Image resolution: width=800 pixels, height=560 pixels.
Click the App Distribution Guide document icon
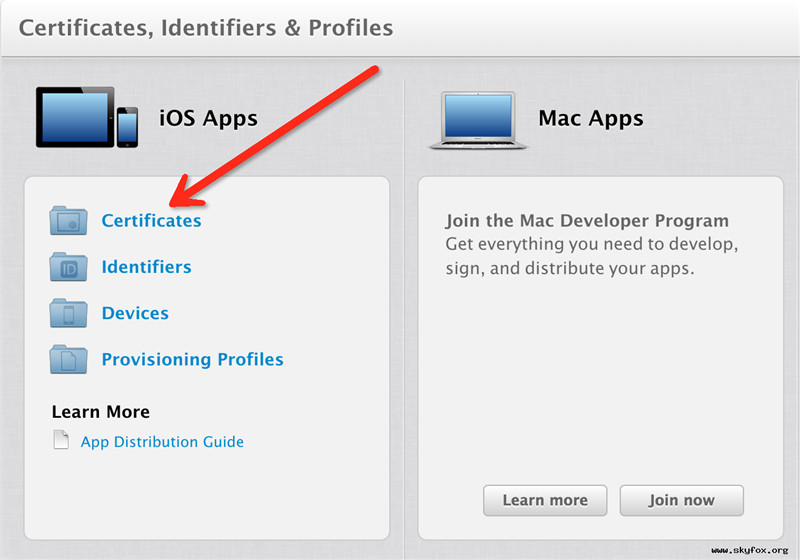(x=61, y=441)
